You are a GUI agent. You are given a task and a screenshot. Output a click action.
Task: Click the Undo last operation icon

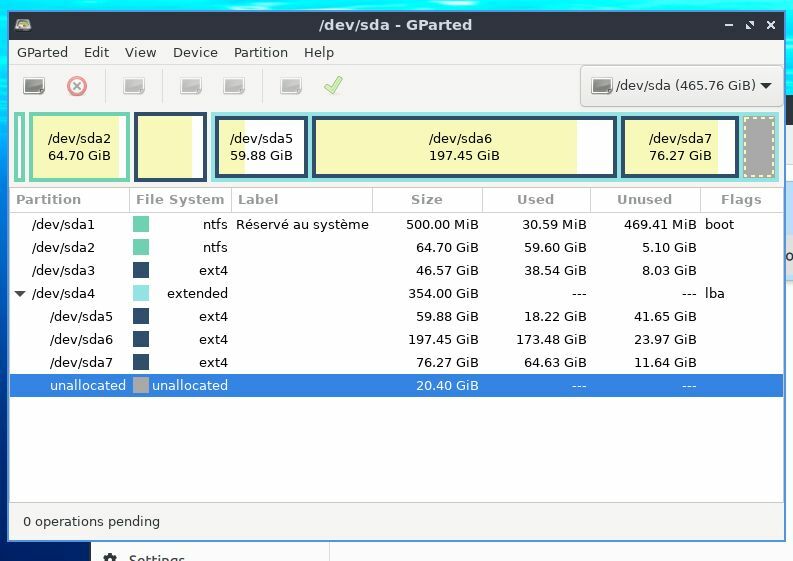(291, 86)
